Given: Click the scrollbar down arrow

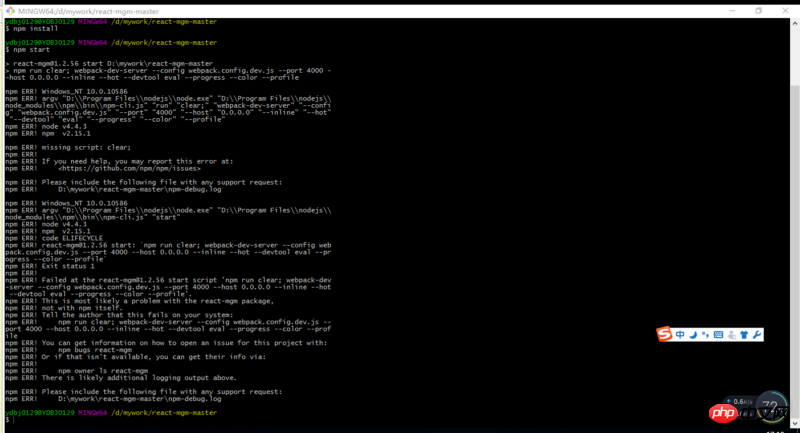Looking at the screenshot, I should coord(795,423).
